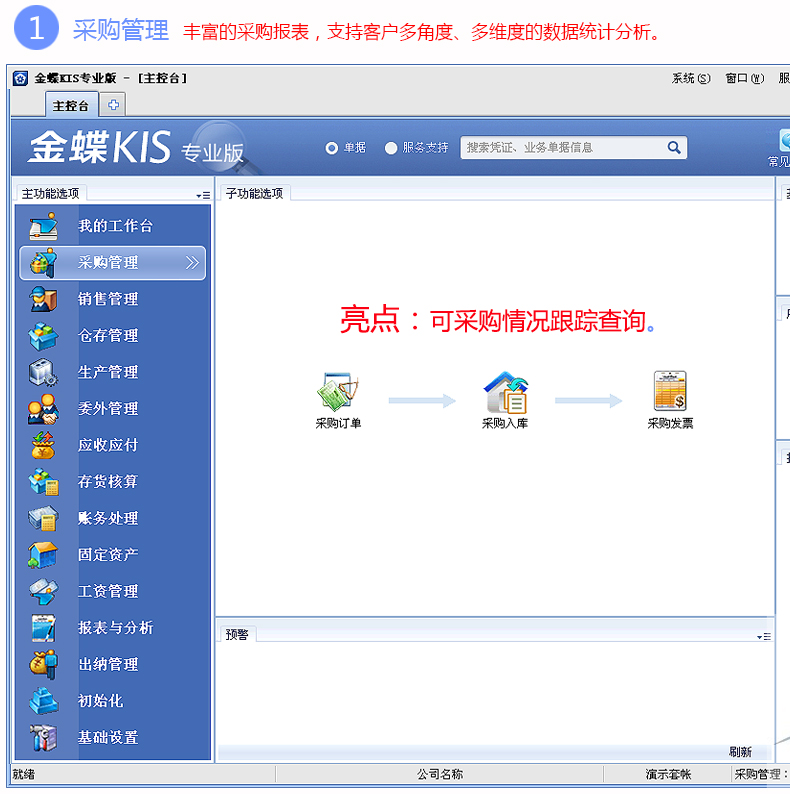This screenshot has height=794, width=790.
Task: Open the 系统(S) menu
Action: 691,78
